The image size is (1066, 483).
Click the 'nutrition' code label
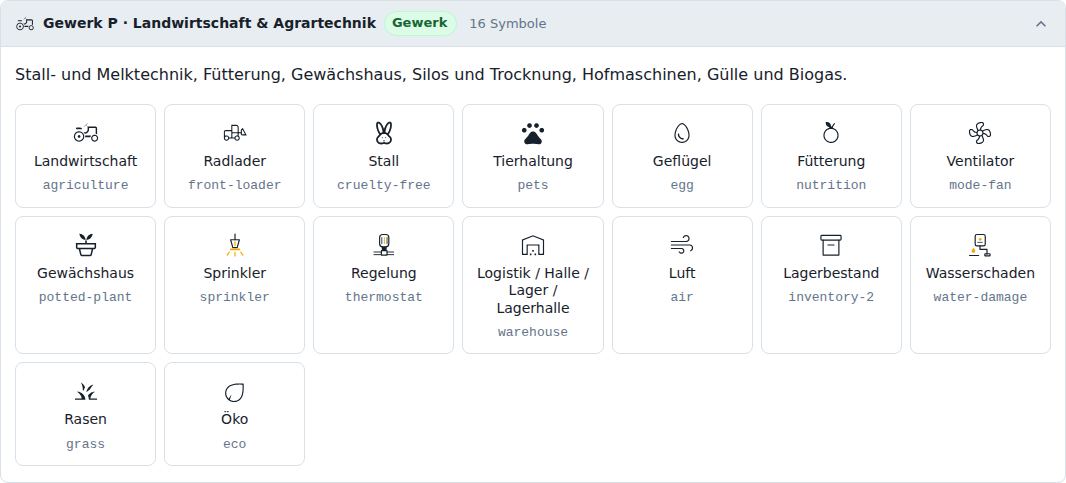click(831, 185)
